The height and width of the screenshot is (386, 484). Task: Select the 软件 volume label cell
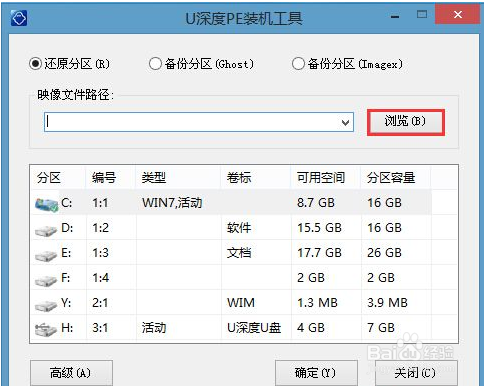click(239, 228)
